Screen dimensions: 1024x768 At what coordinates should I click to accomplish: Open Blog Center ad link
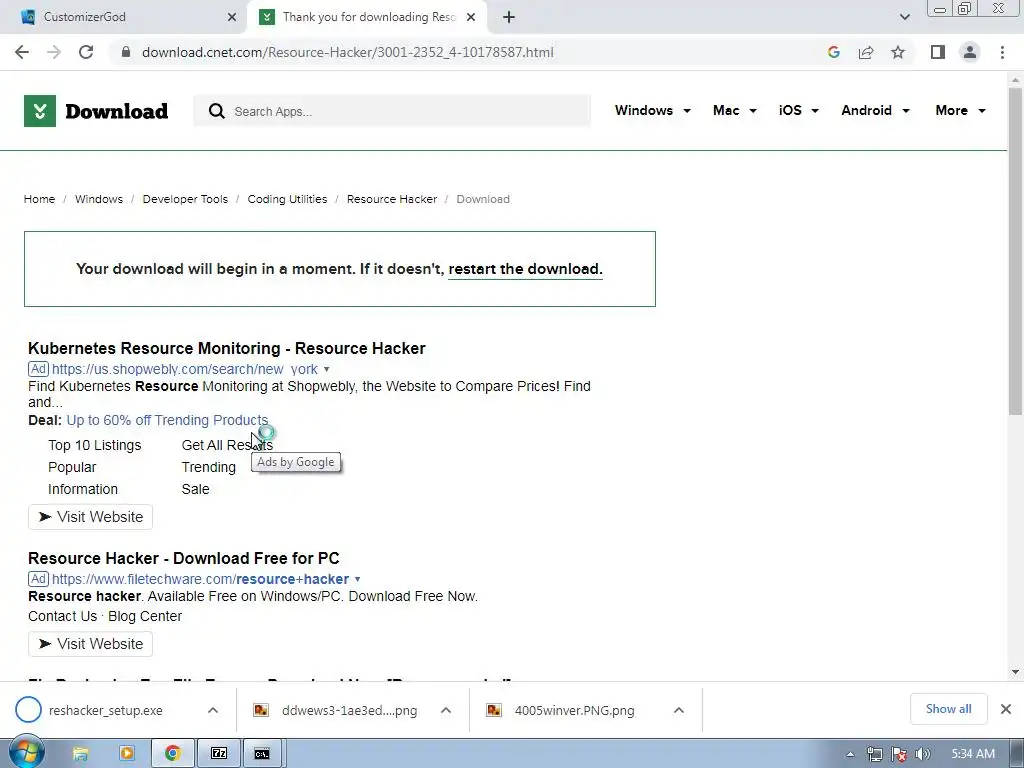point(145,616)
